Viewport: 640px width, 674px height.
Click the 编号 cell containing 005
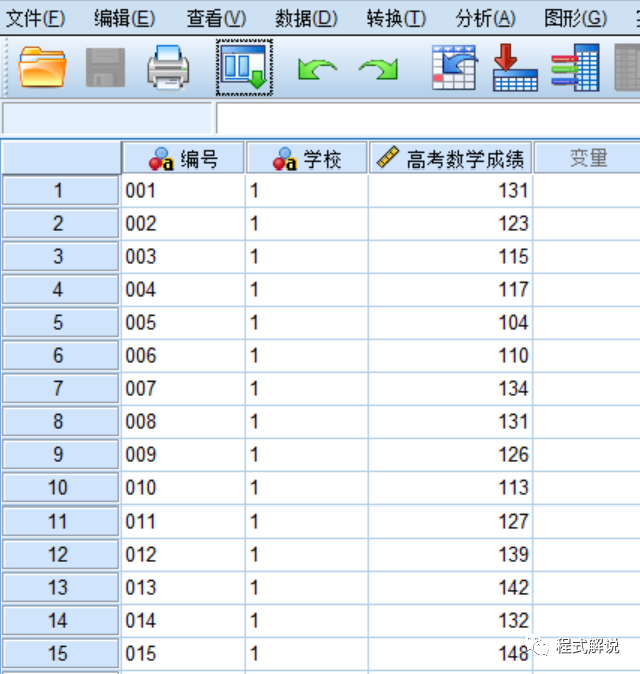tap(184, 322)
